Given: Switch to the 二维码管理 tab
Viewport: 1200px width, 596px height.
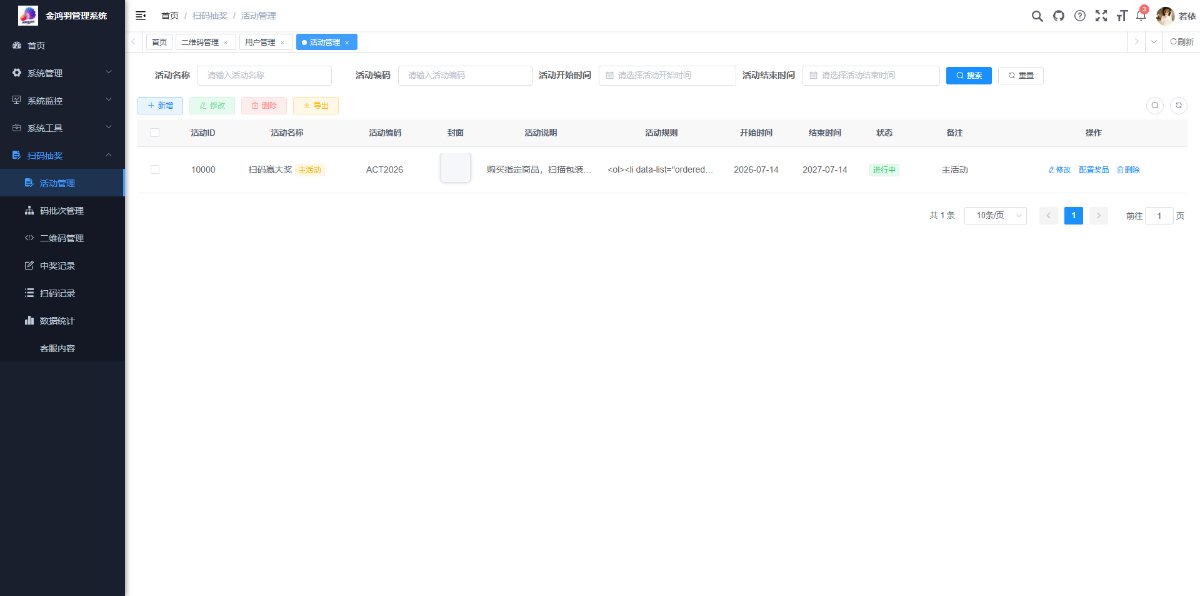Looking at the screenshot, I should click(x=204, y=42).
